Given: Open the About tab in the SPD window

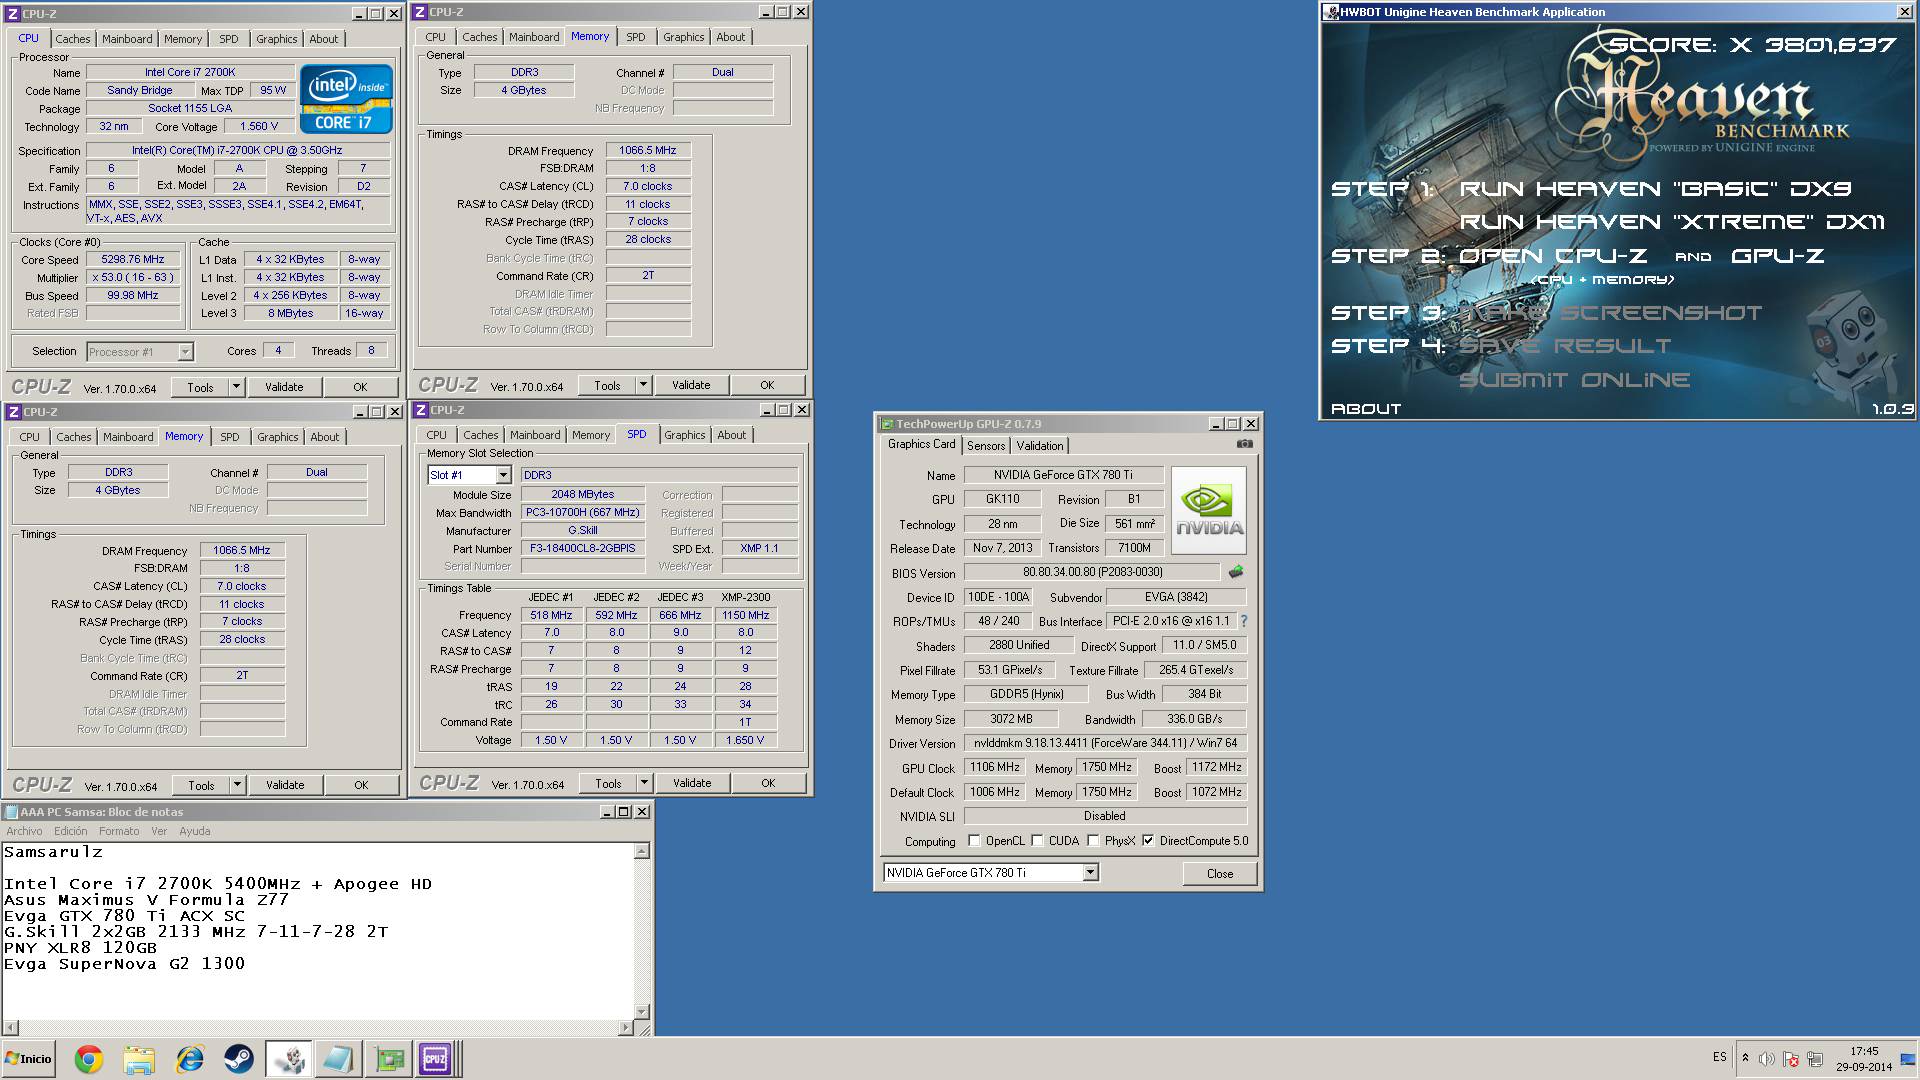Looking at the screenshot, I should tap(731, 435).
